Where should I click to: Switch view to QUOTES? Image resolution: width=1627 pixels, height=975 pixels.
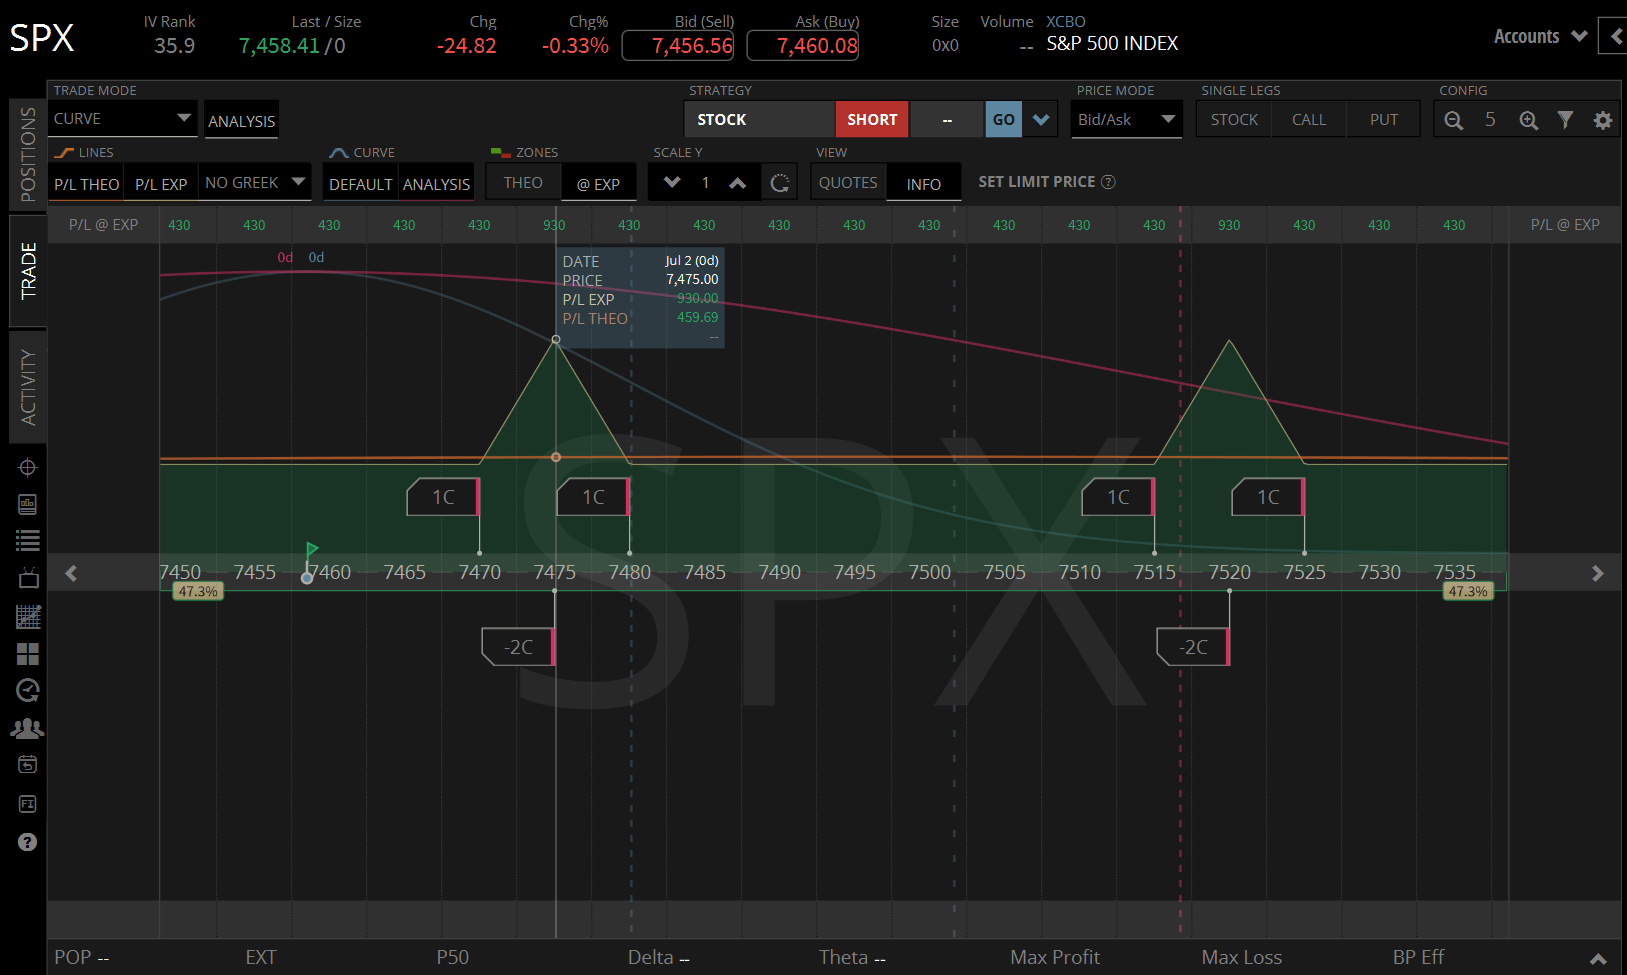(848, 183)
